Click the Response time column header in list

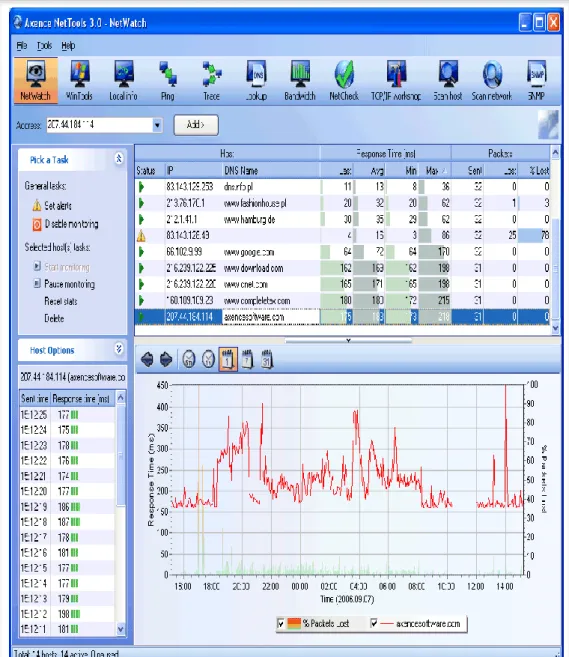[x=82, y=398]
